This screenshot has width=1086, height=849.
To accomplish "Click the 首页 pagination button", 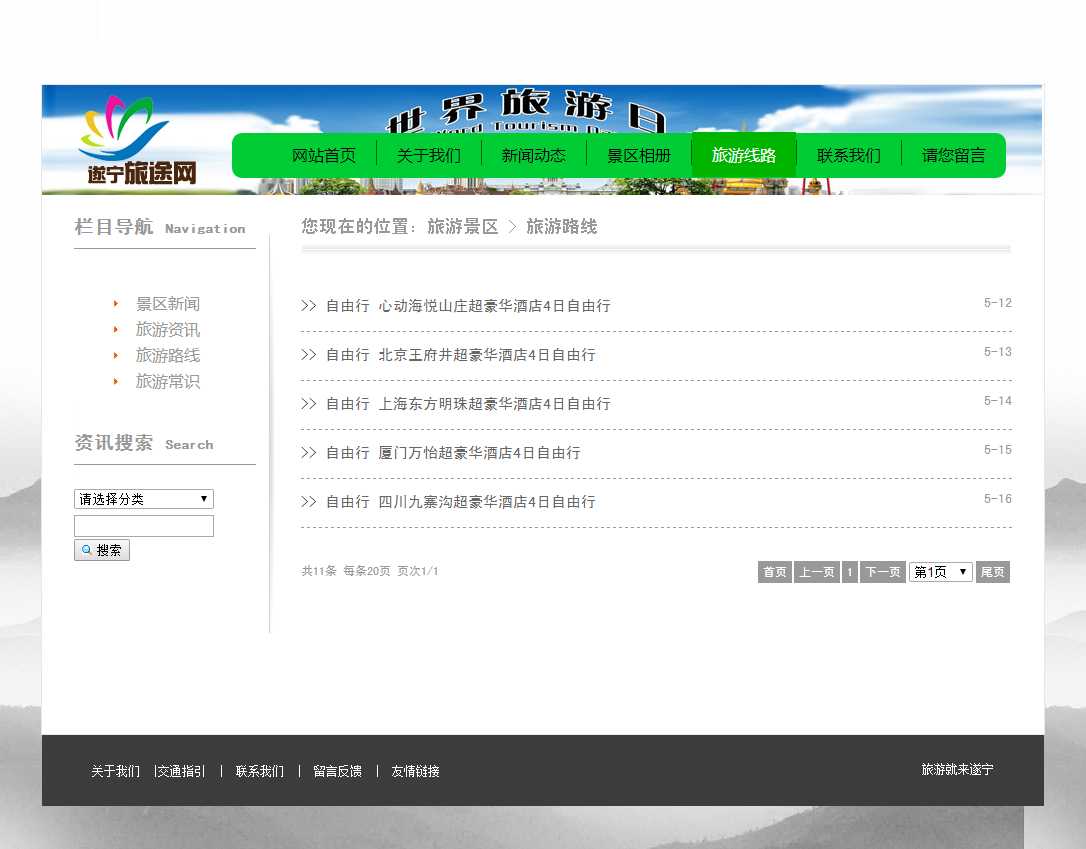I will point(774,572).
